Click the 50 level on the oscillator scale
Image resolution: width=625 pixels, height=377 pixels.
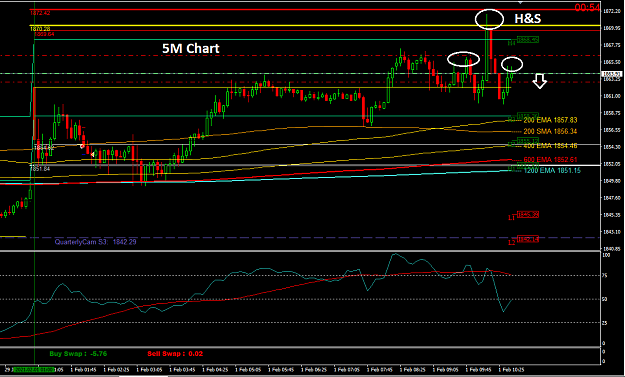pyautogui.click(x=605, y=299)
